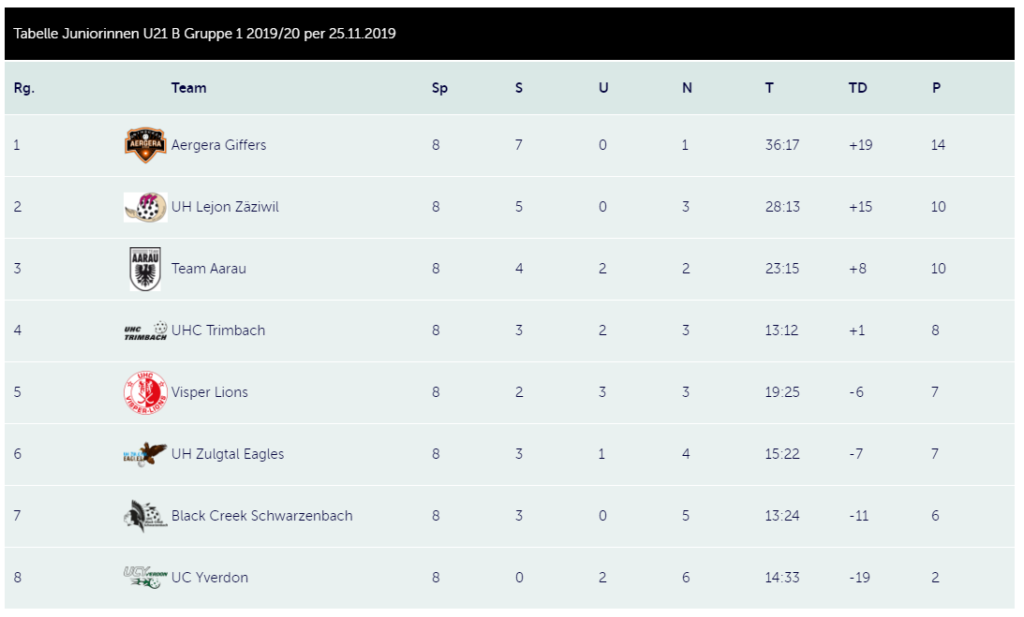Click the Sp games column header
The height and width of the screenshot is (617, 1024).
coord(440,88)
